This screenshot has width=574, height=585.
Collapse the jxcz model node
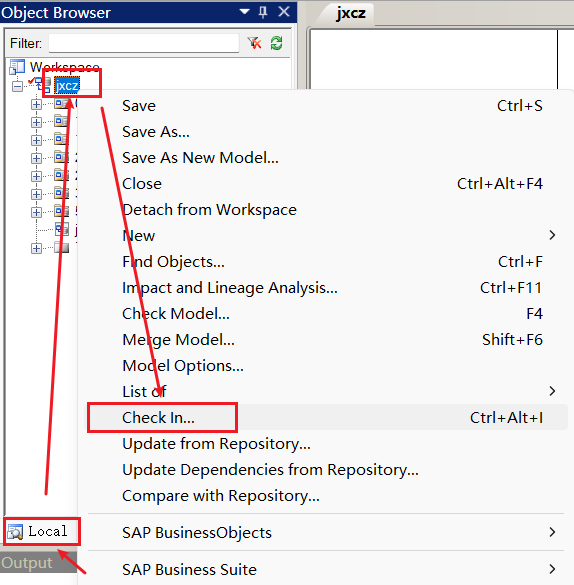coord(17,87)
